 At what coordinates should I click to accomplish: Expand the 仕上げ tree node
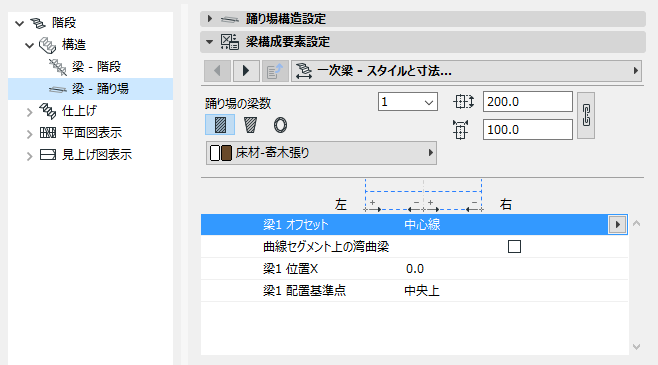(x=29, y=112)
